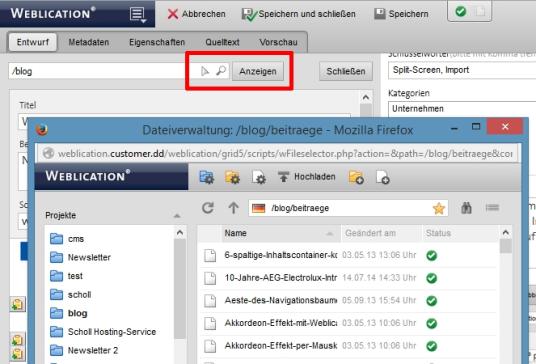Open the Weblication menu icon next to logo
The image size is (536, 364).
(x=138, y=15)
